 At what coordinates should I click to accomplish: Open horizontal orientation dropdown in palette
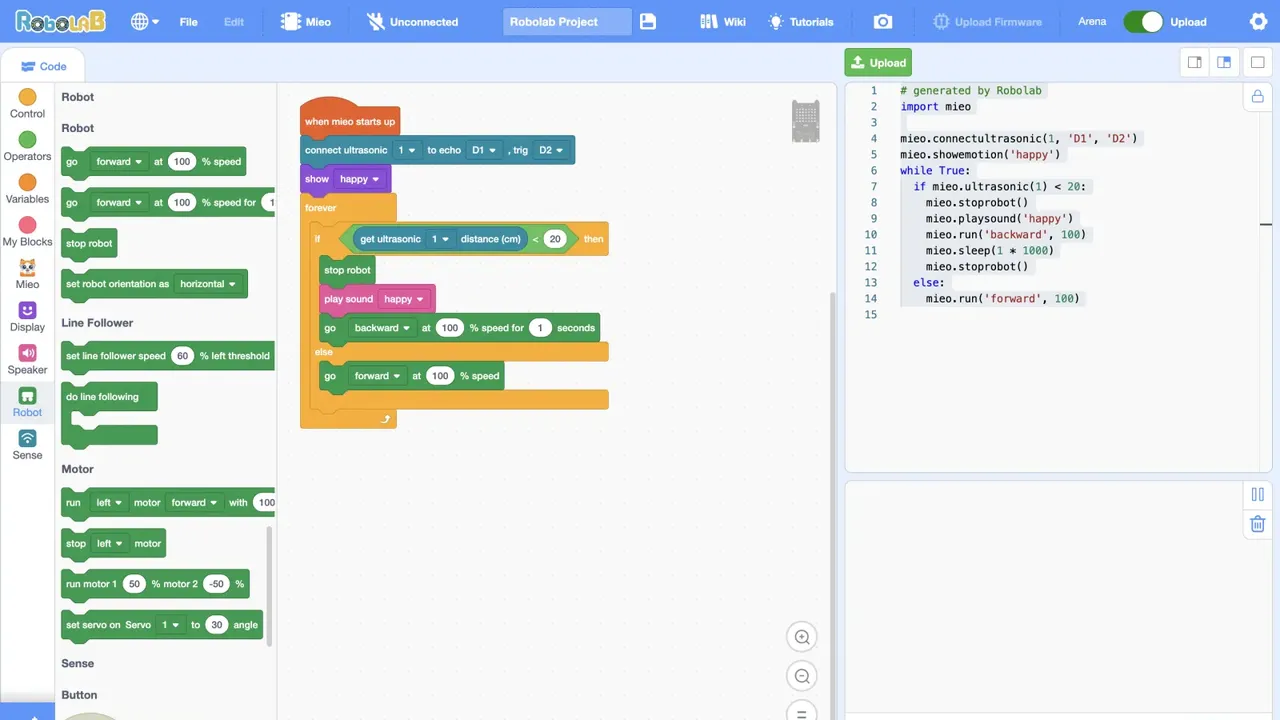click(208, 284)
